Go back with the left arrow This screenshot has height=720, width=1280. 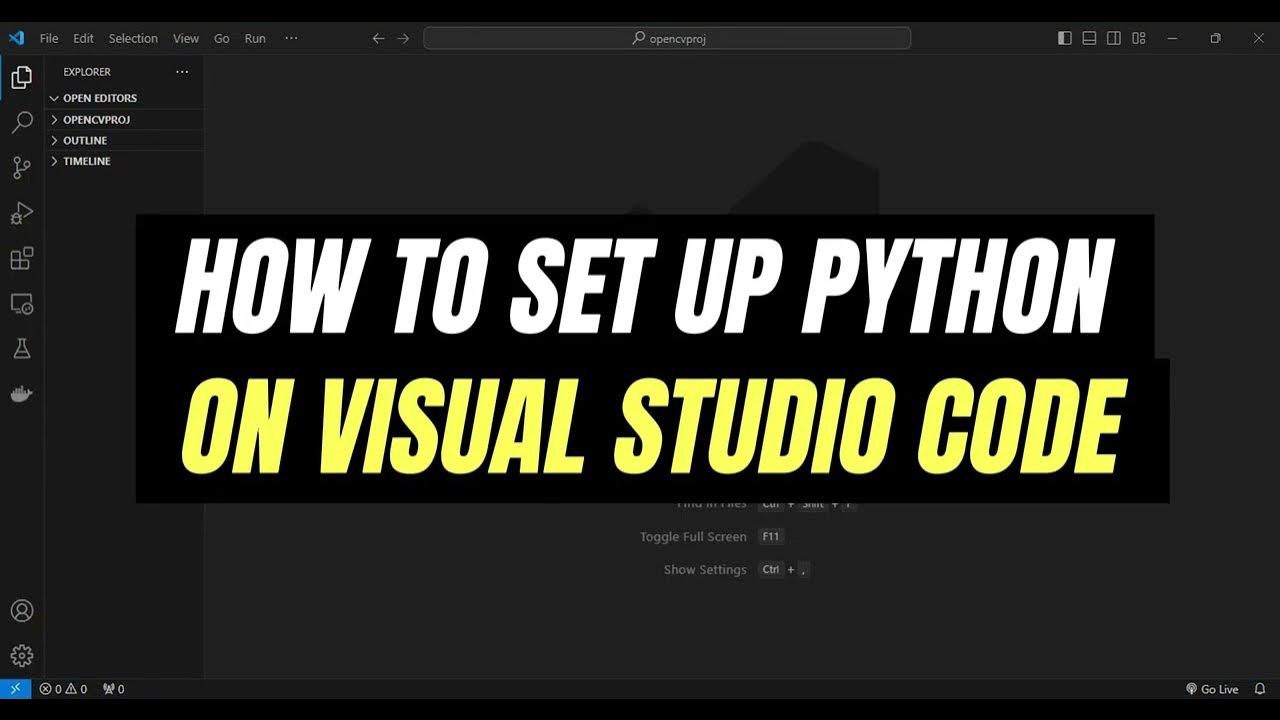click(378, 38)
